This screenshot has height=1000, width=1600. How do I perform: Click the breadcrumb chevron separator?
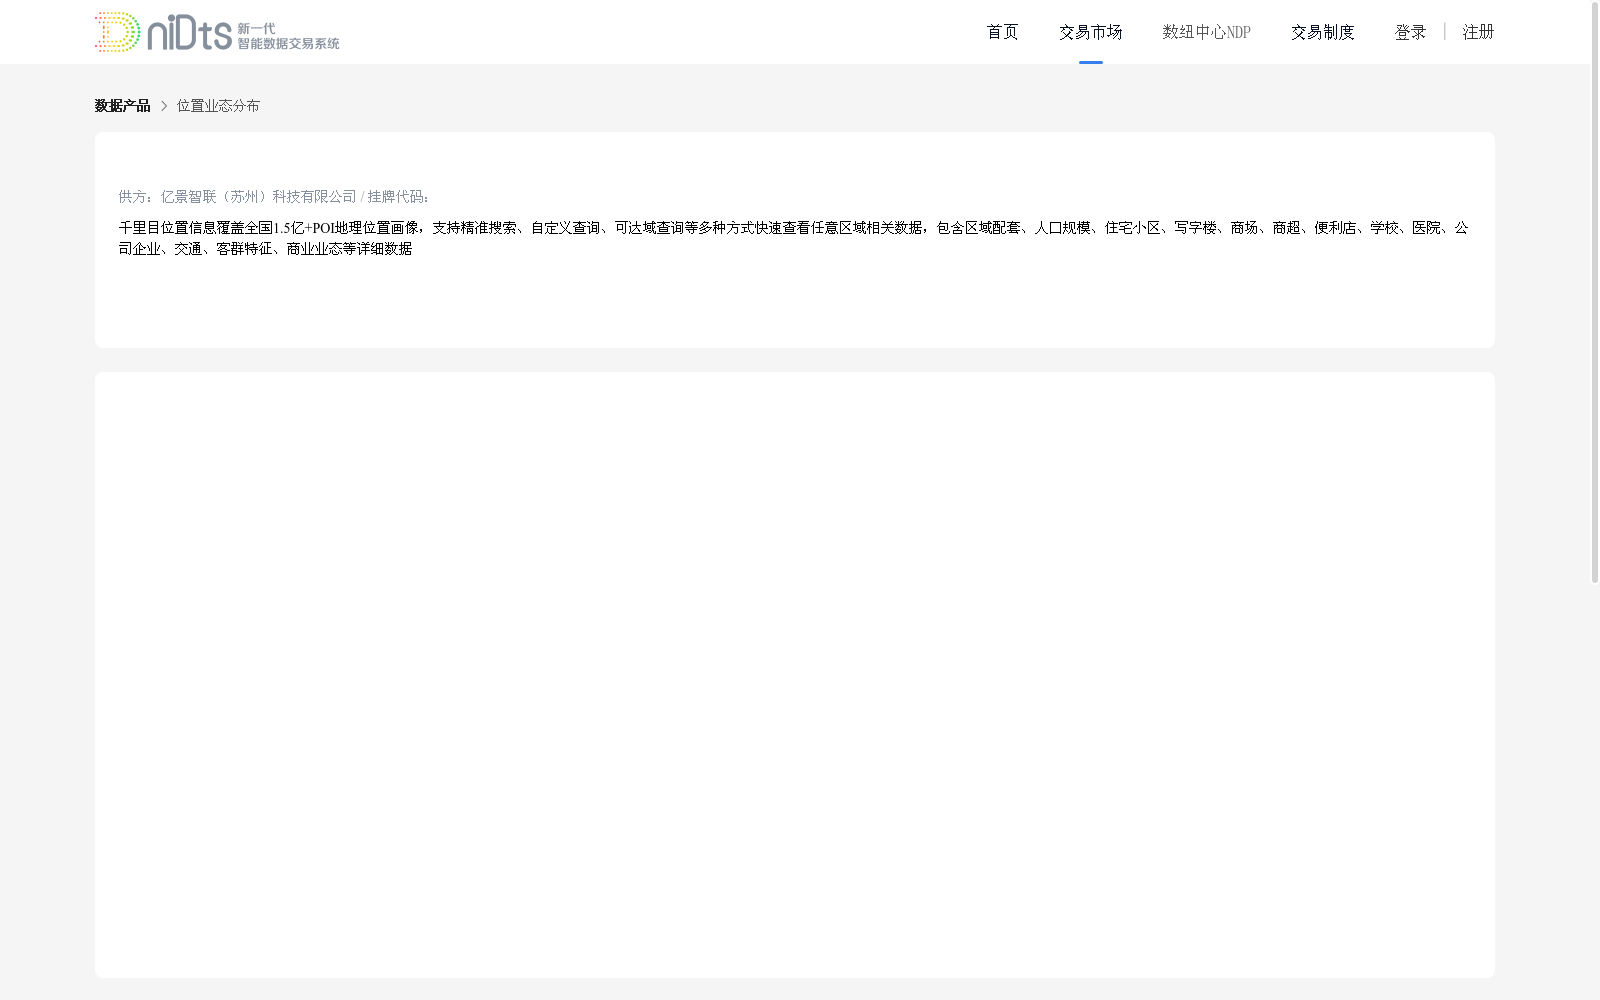coord(164,106)
